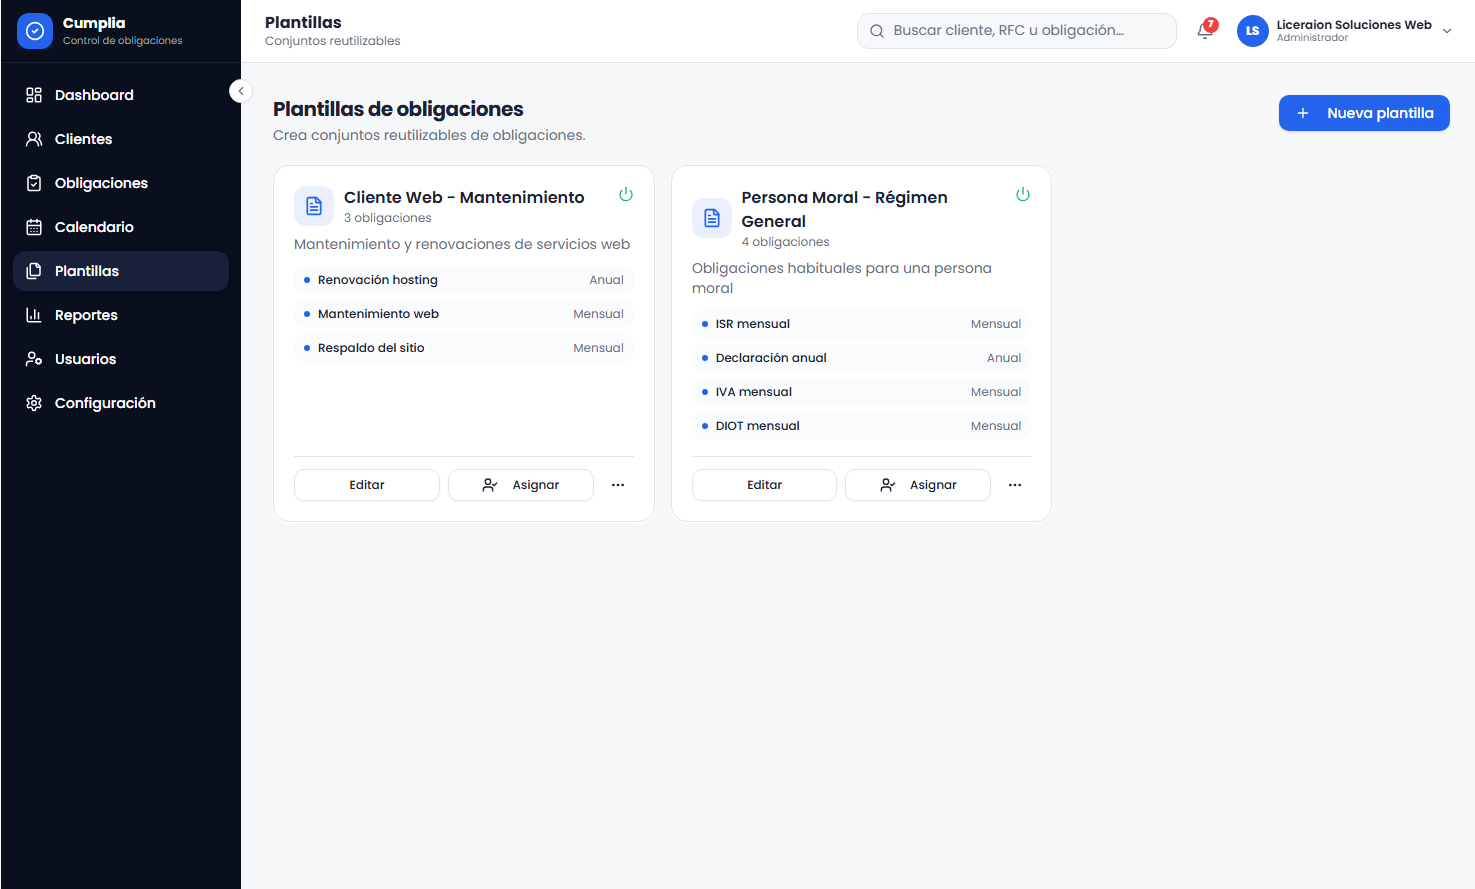This screenshot has width=1475, height=889.
Task: Go to Dashboard in the sidebar
Action: tap(121, 95)
